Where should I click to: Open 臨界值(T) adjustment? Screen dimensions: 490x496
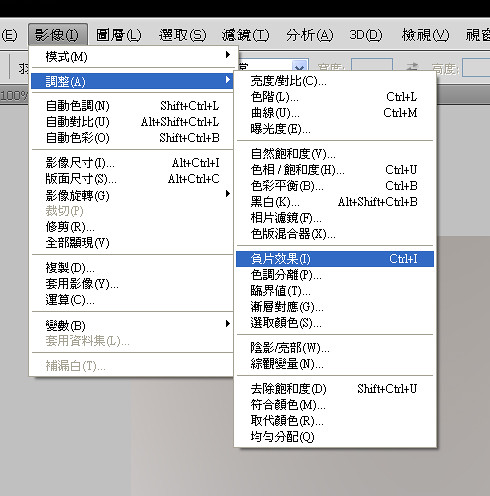tap(335, 291)
